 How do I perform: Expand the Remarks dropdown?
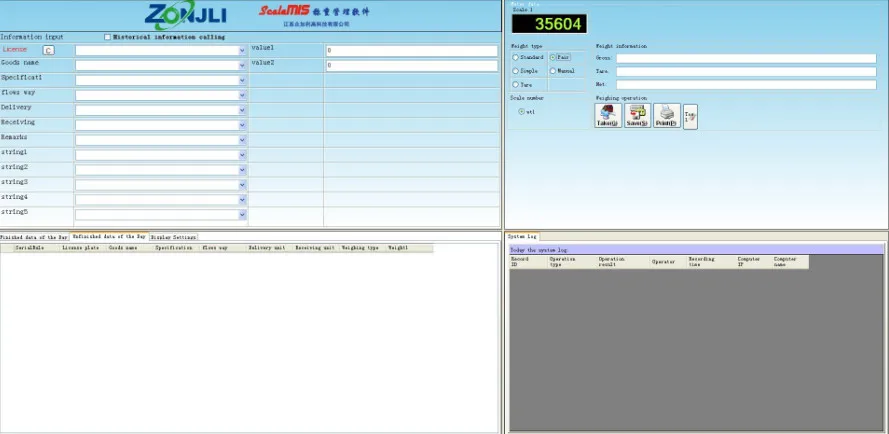click(x=241, y=140)
